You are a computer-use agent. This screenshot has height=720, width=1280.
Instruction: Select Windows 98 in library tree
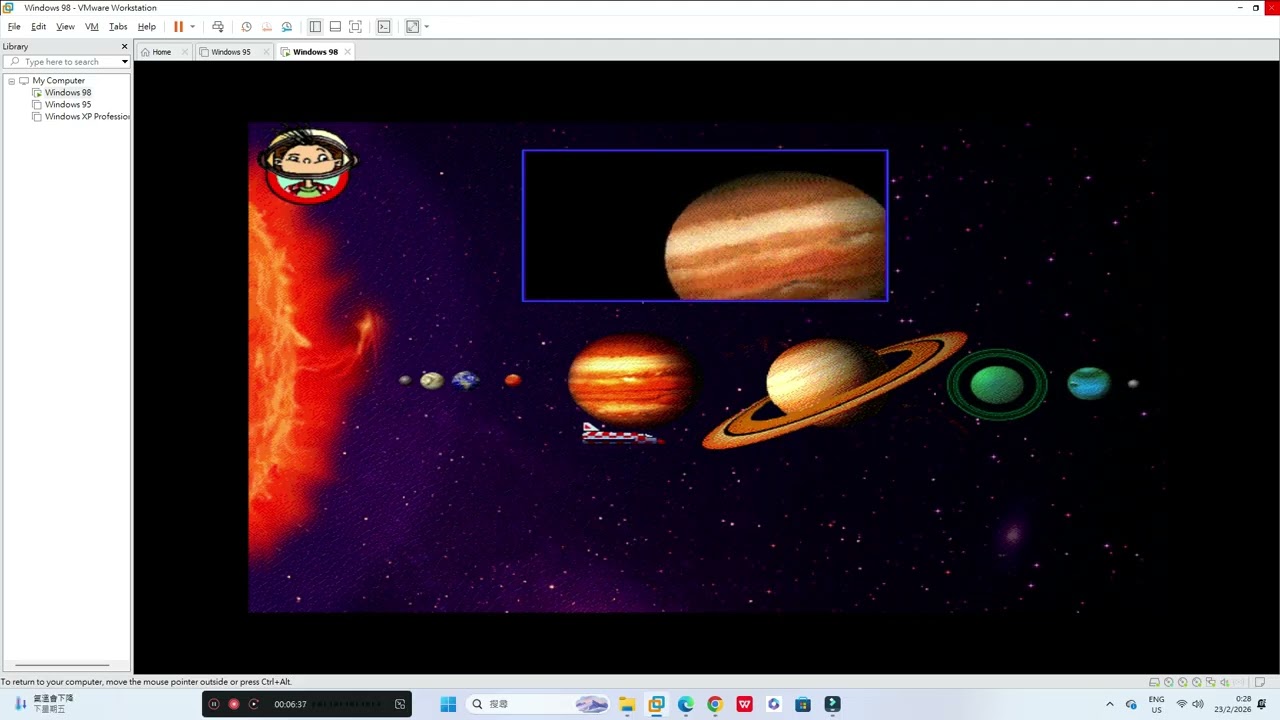click(67, 93)
